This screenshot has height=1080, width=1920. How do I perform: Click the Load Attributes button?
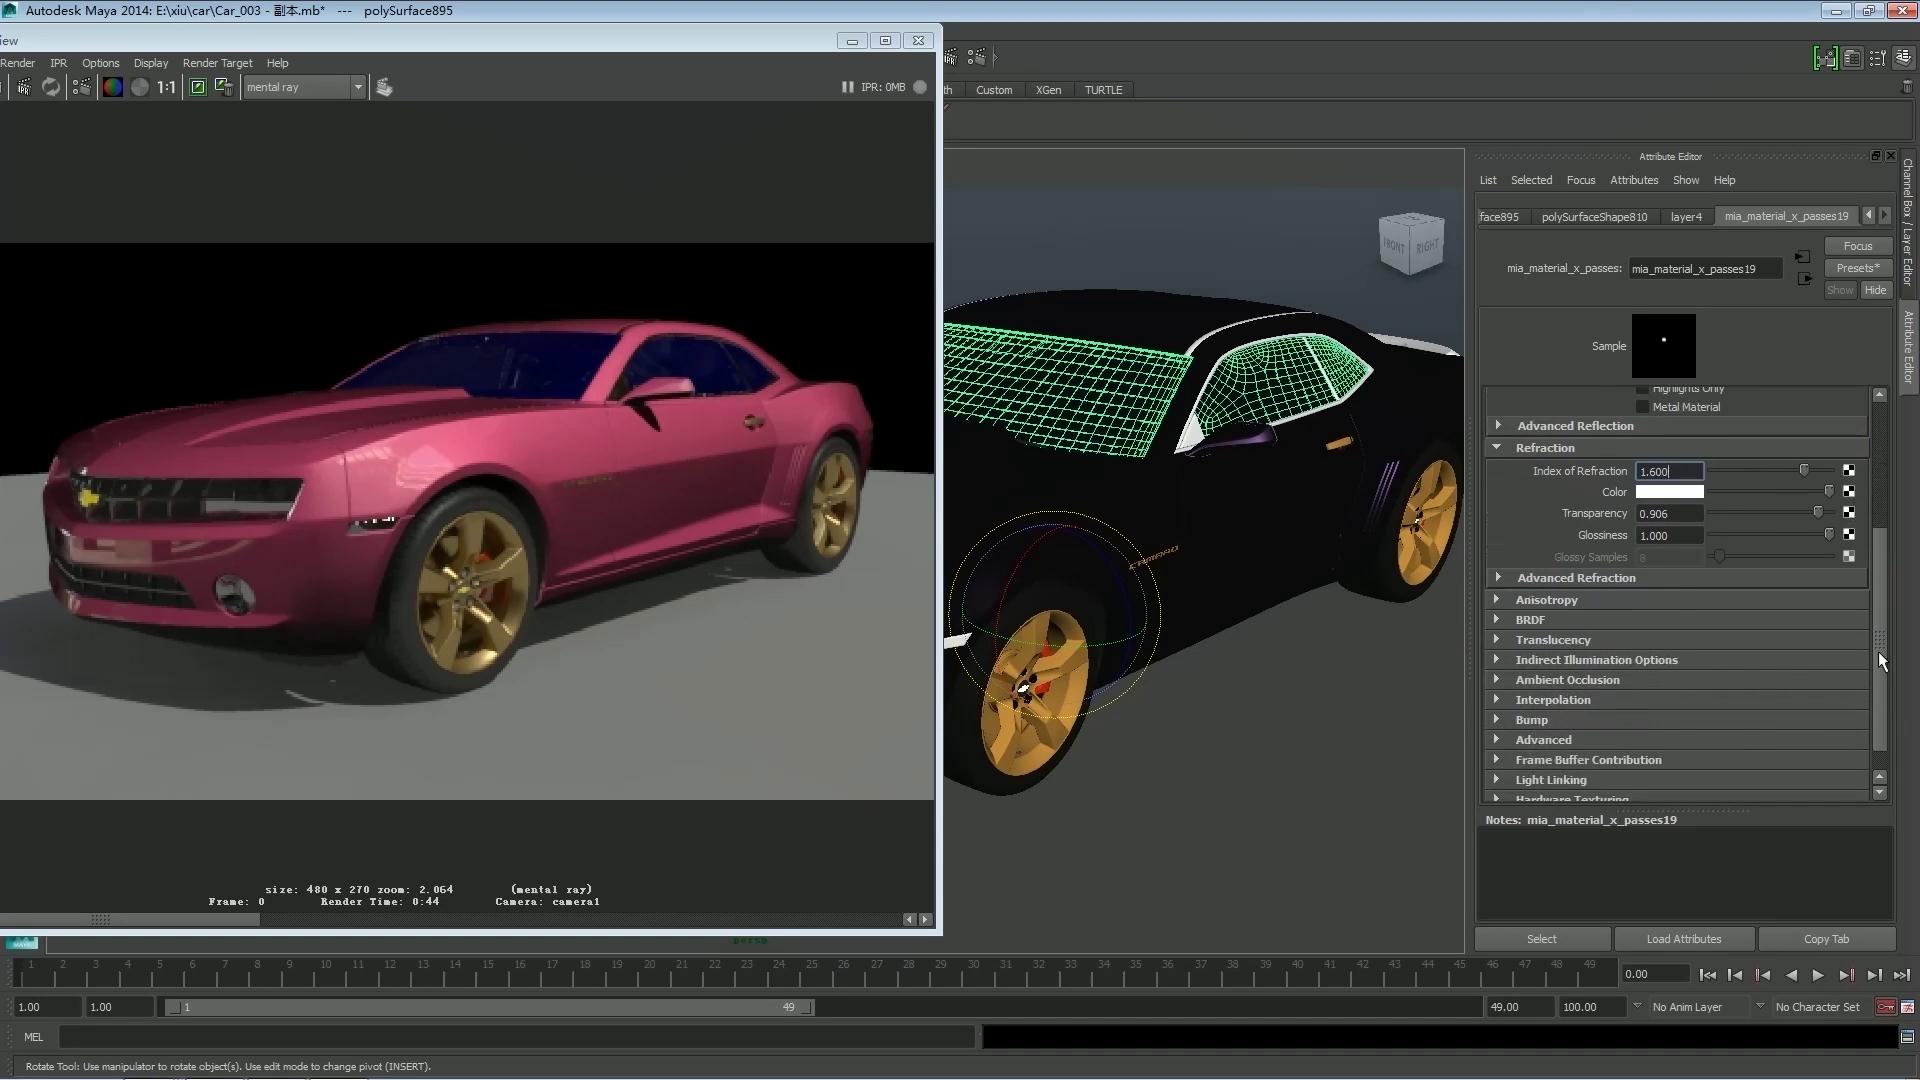1683,939
